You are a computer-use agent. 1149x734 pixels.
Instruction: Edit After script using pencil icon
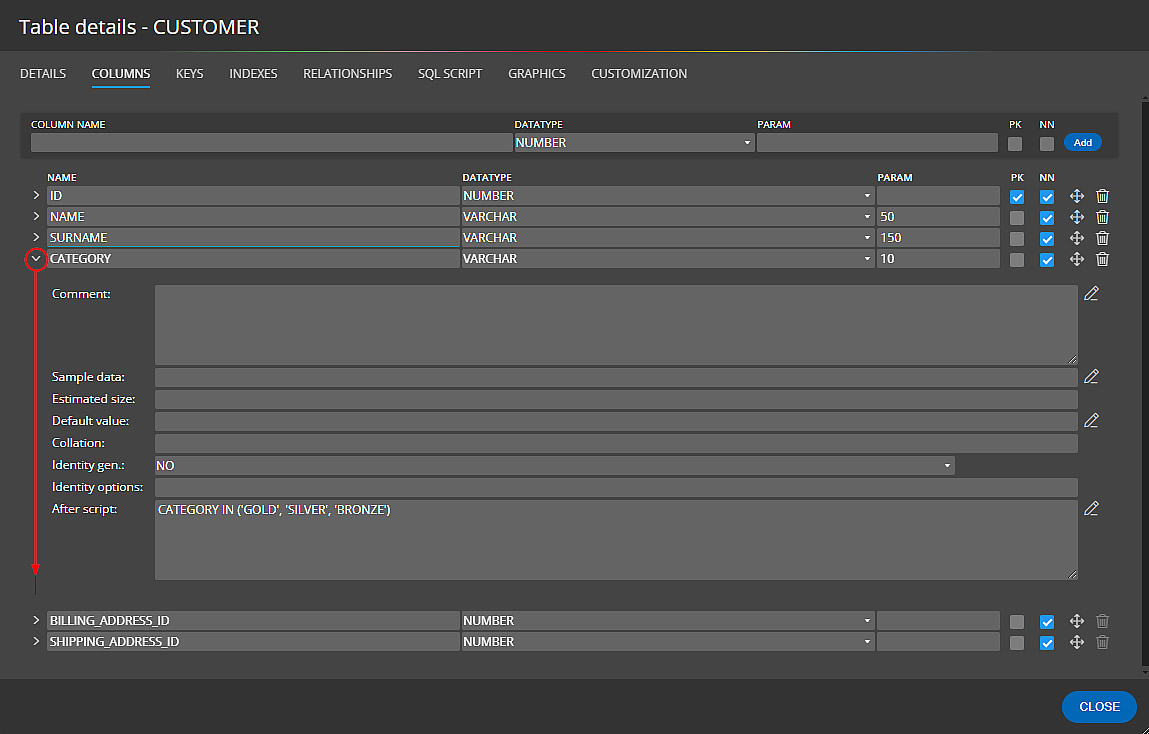(1091, 509)
